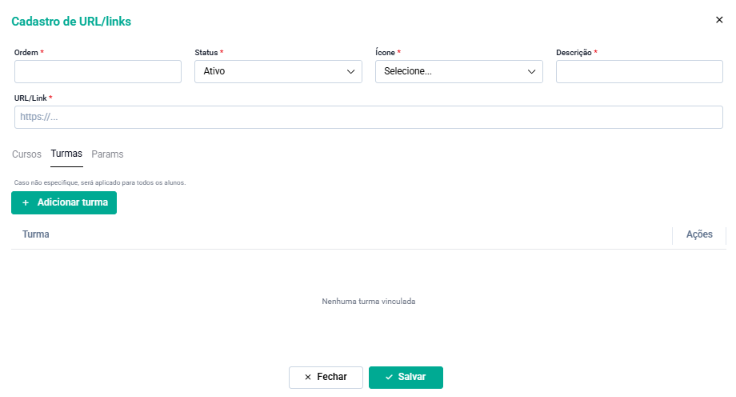The image size is (736, 397).
Task: Click the chevron arrow in the Status field
Action: (351, 72)
